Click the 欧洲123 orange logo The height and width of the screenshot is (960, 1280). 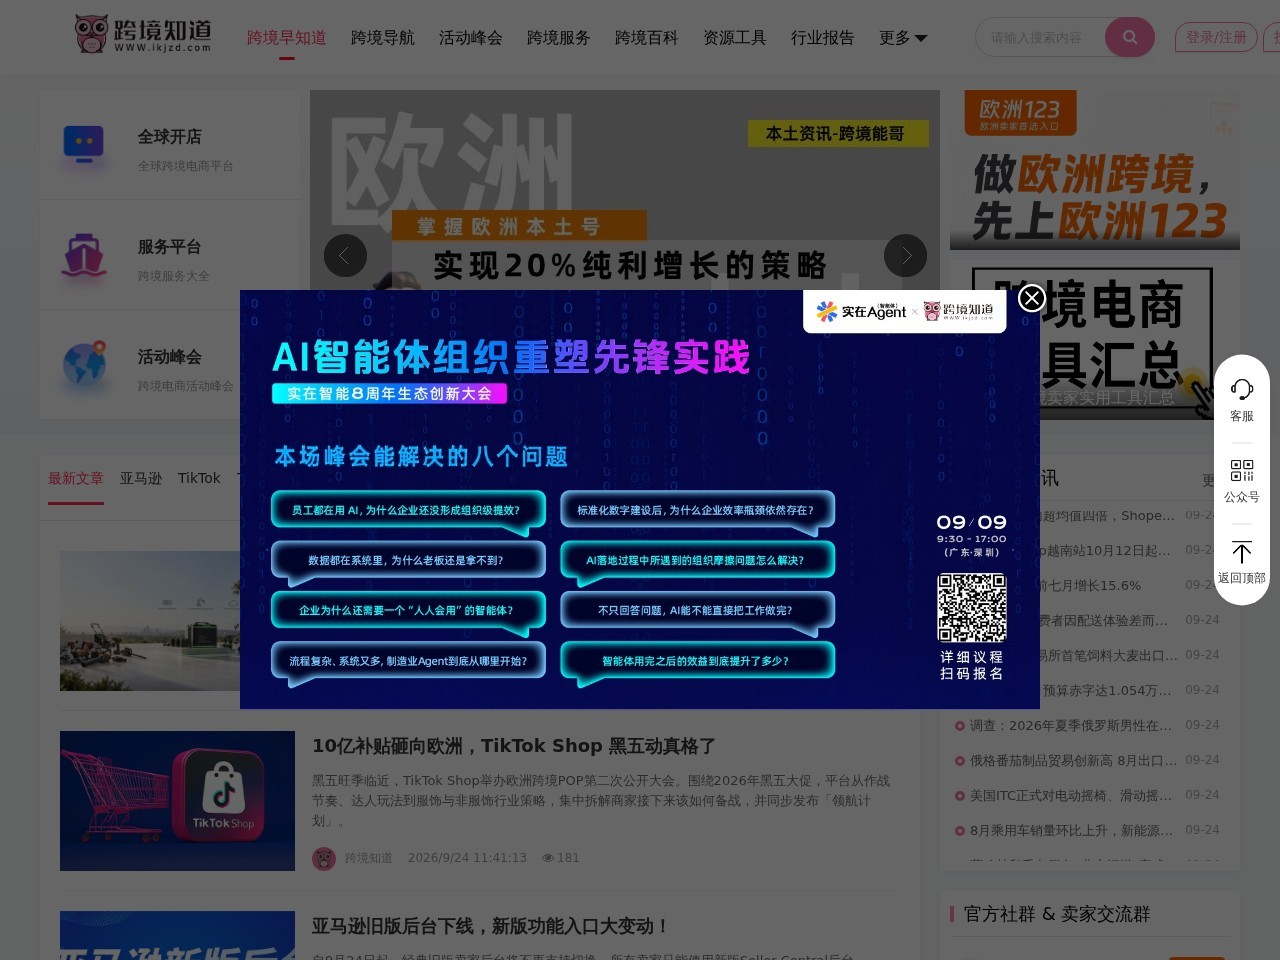pyautogui.click(x=1020, y=113)
